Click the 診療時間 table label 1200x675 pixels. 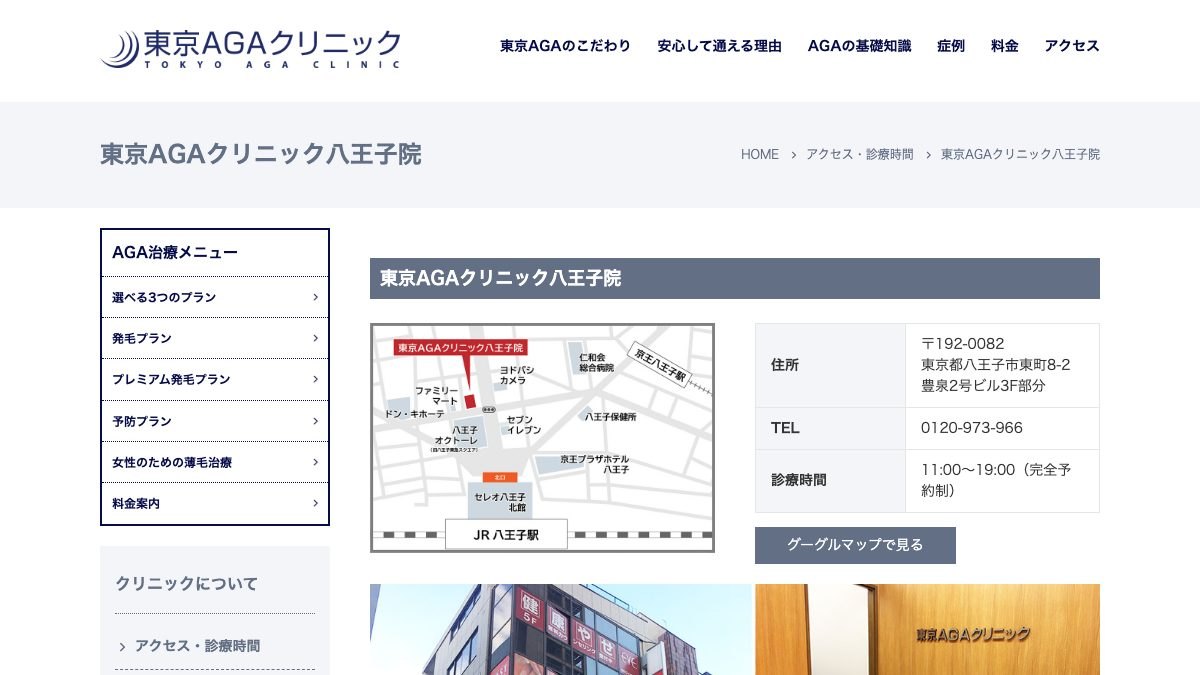pos(799,480)
